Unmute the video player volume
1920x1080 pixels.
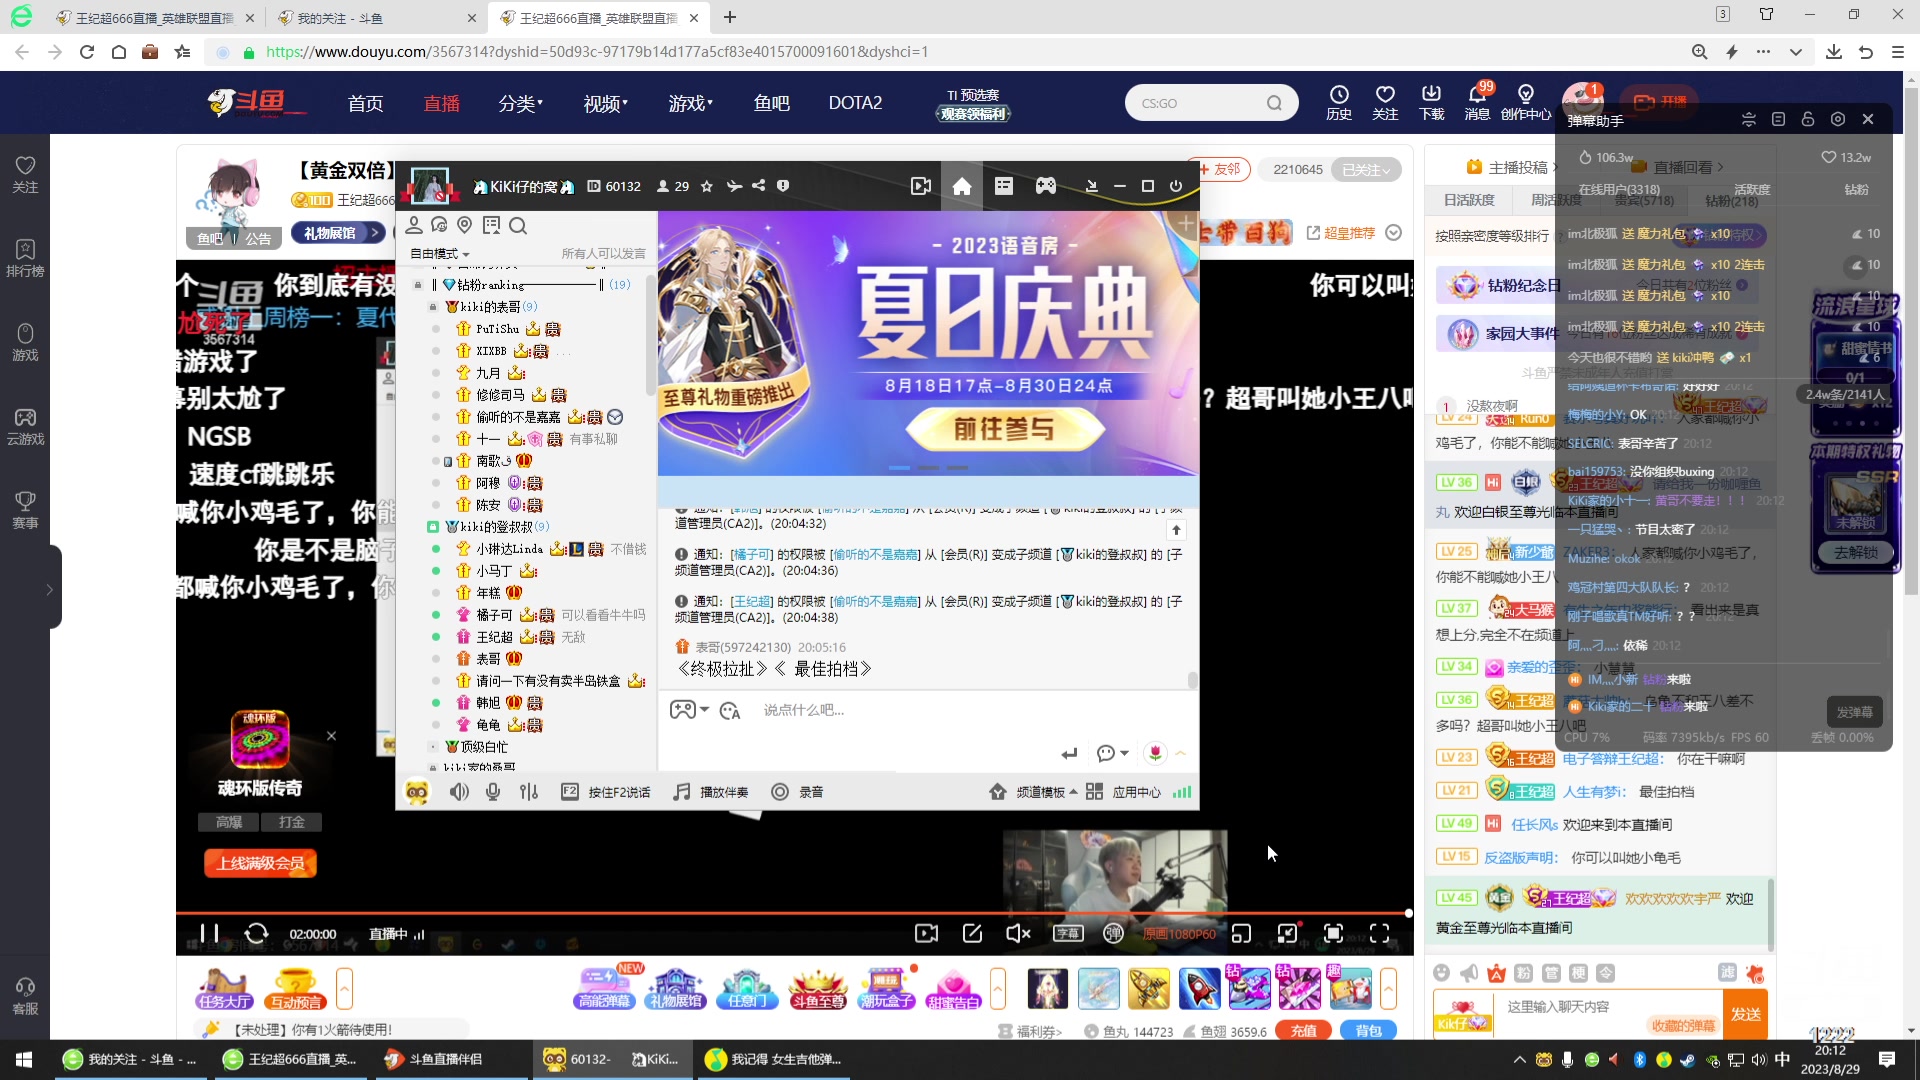pos(1018,933)
